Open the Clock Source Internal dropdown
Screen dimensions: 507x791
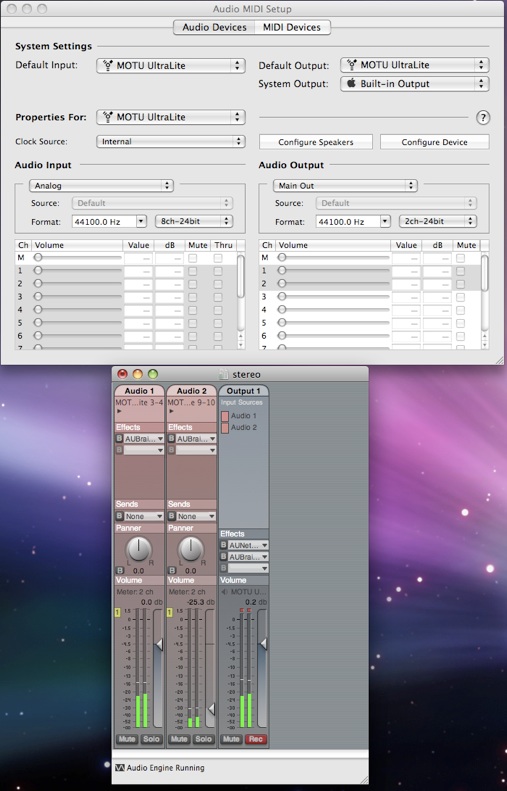pos(171,142)
